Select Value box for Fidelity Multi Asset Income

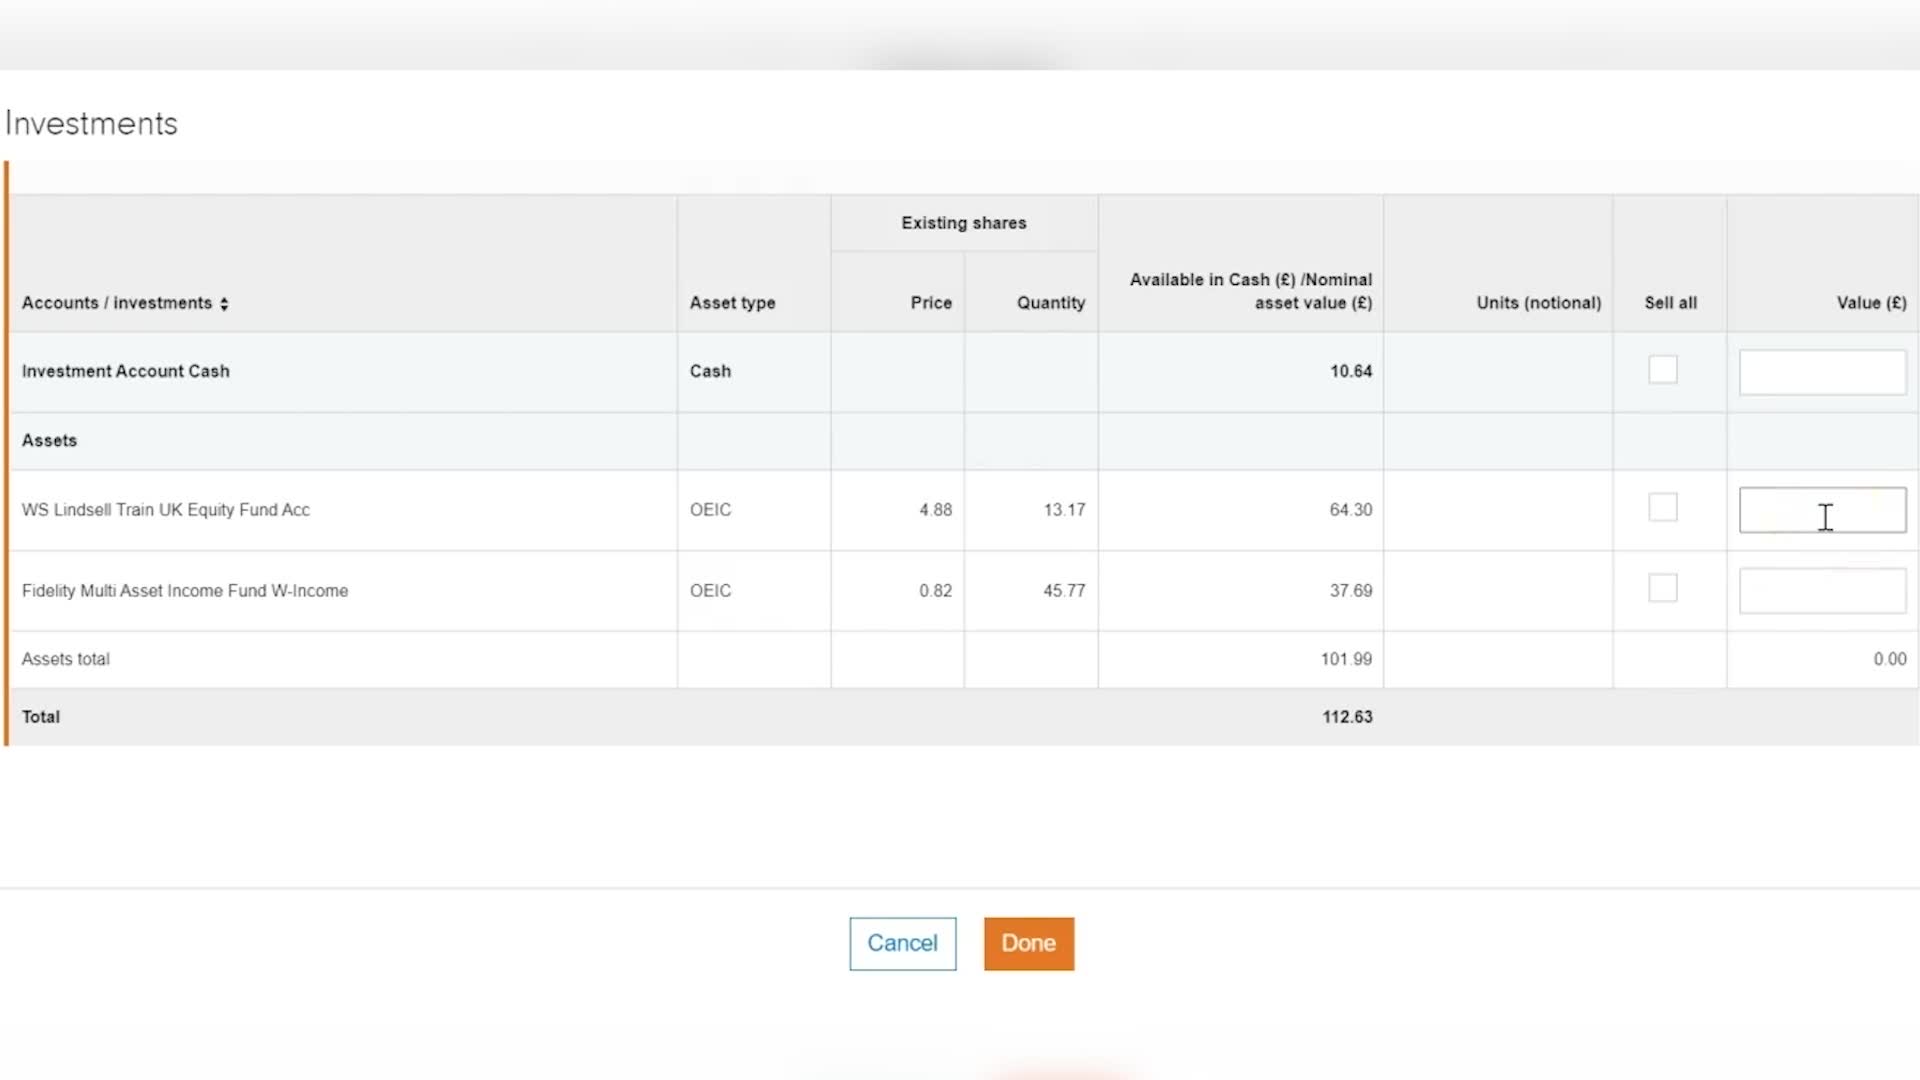click(x=1822, y=591)
